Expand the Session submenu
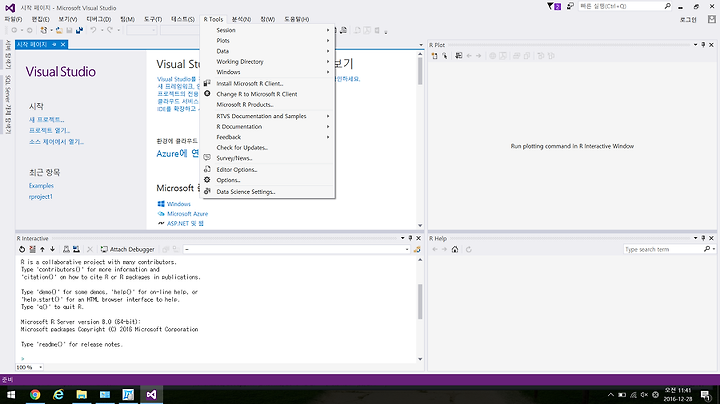720x404 pixels. coord(268,30)
